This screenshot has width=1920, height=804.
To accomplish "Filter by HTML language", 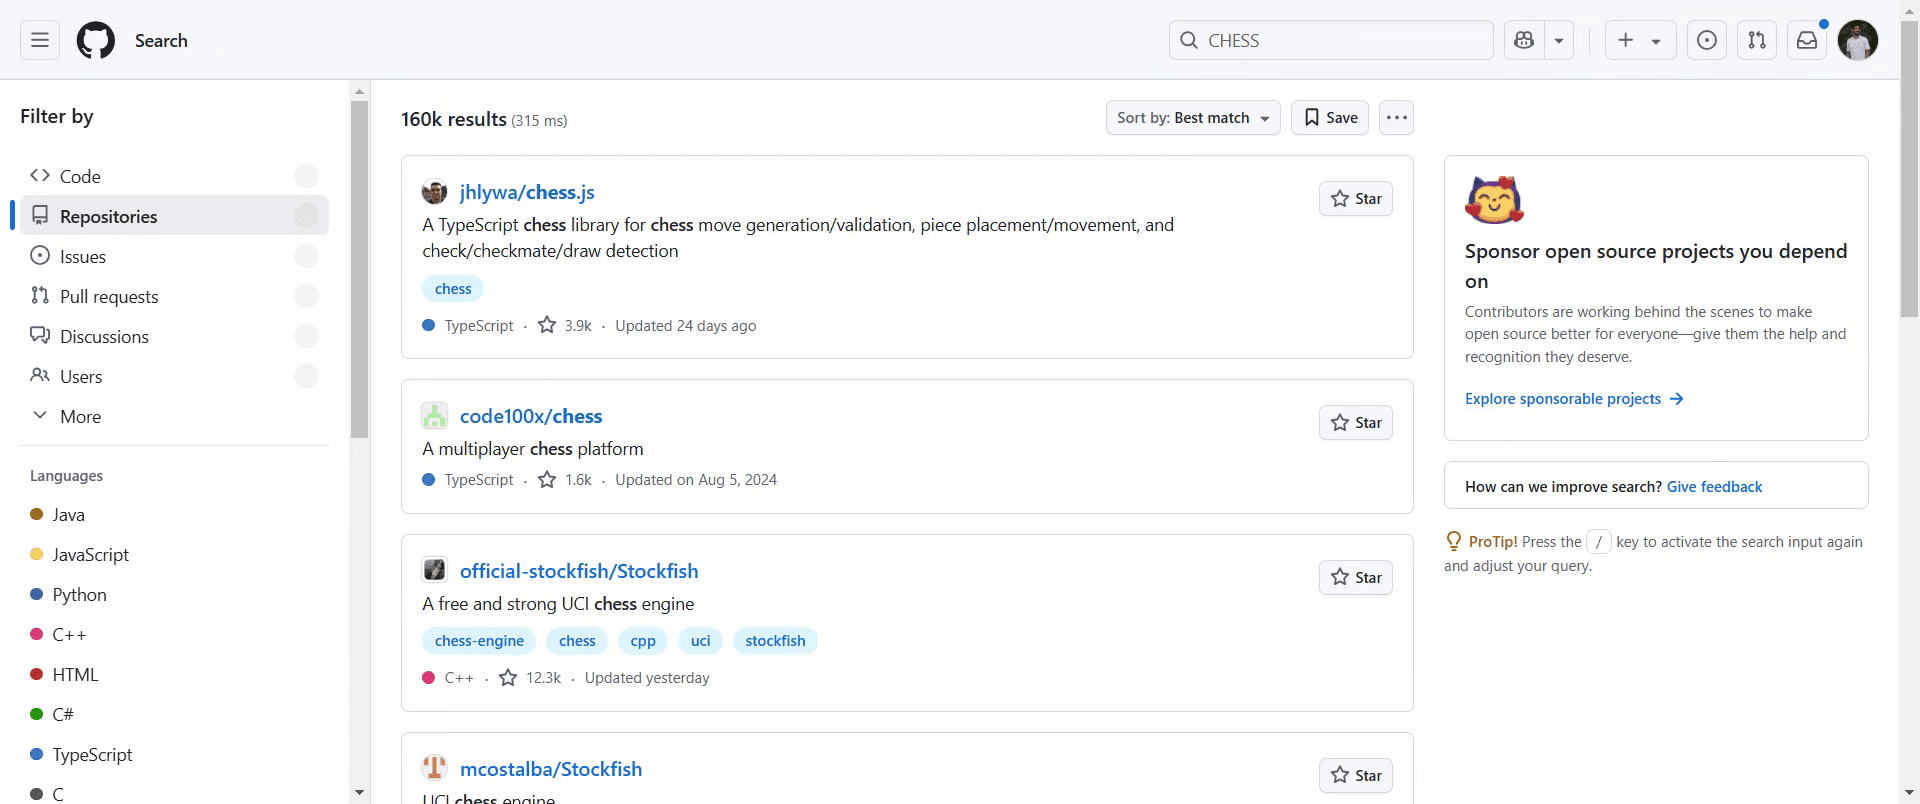I will tap(174, 674).
